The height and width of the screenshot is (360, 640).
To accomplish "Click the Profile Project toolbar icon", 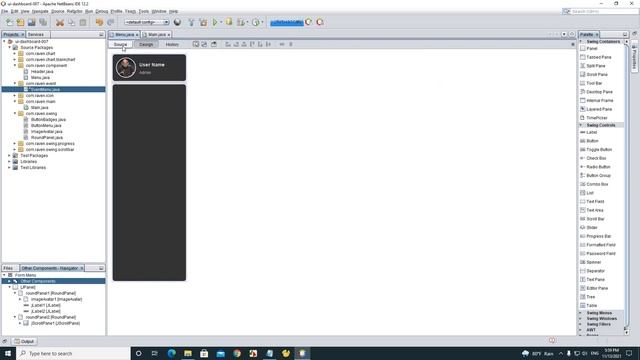I will [256, 22].
